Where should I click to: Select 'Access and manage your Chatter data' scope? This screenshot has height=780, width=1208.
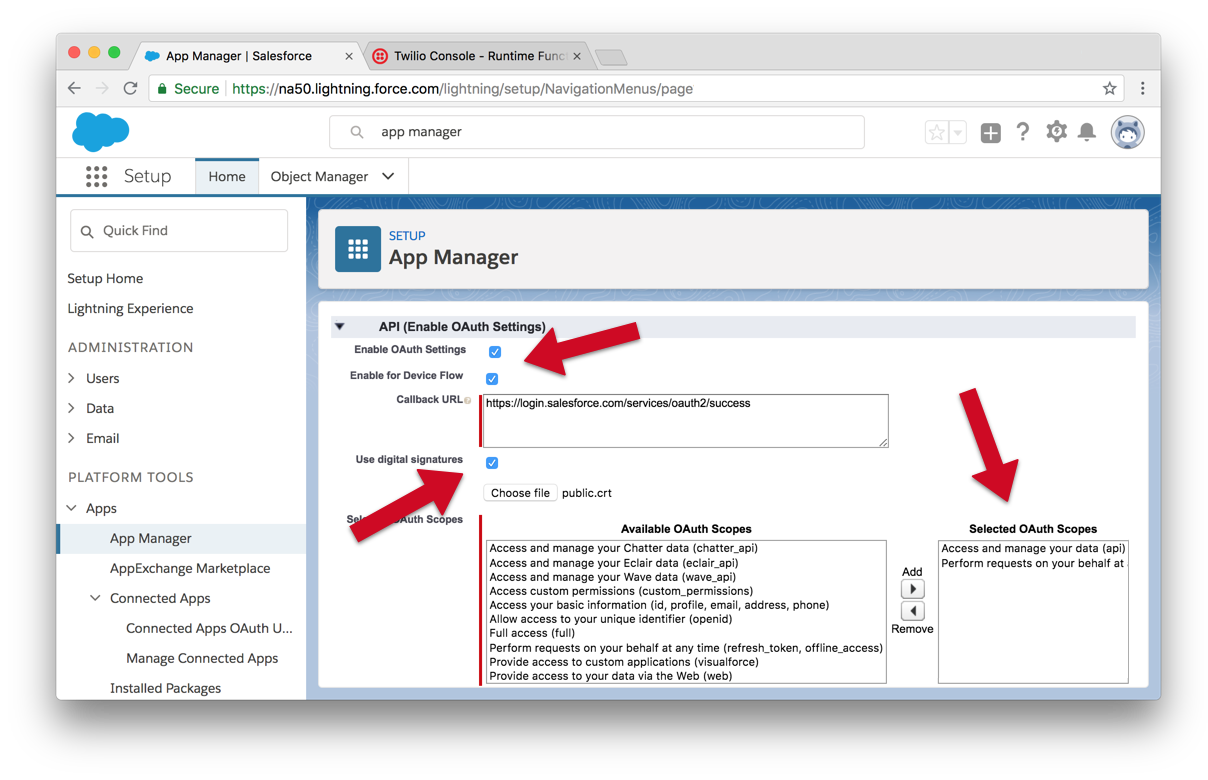pos(623,548)
